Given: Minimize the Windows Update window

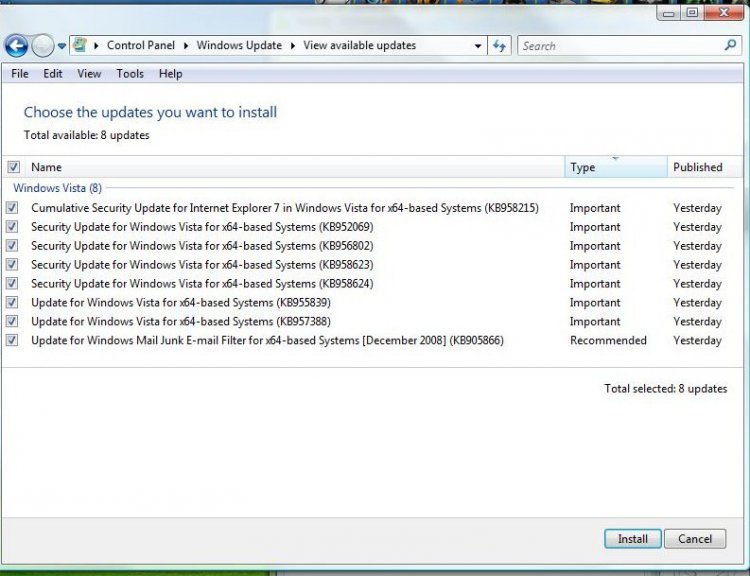Looking at the screenshot, I should (669, 12).
